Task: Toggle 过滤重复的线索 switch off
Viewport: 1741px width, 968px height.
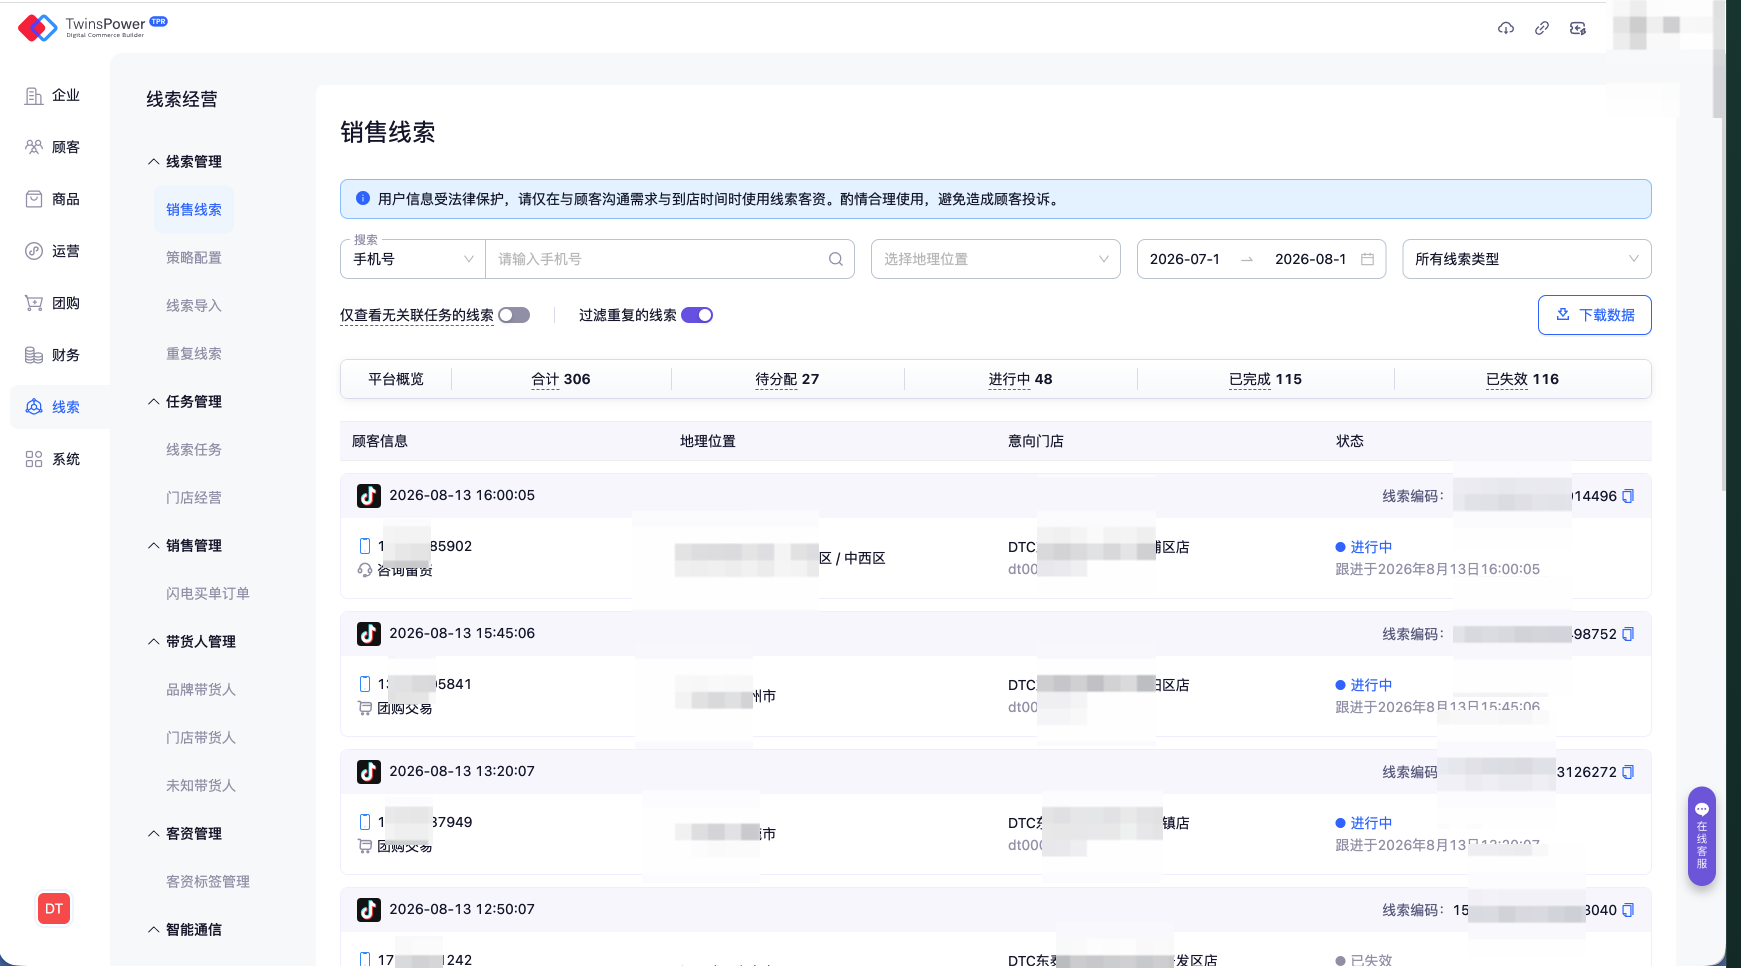Action: (x=697, y=315)
